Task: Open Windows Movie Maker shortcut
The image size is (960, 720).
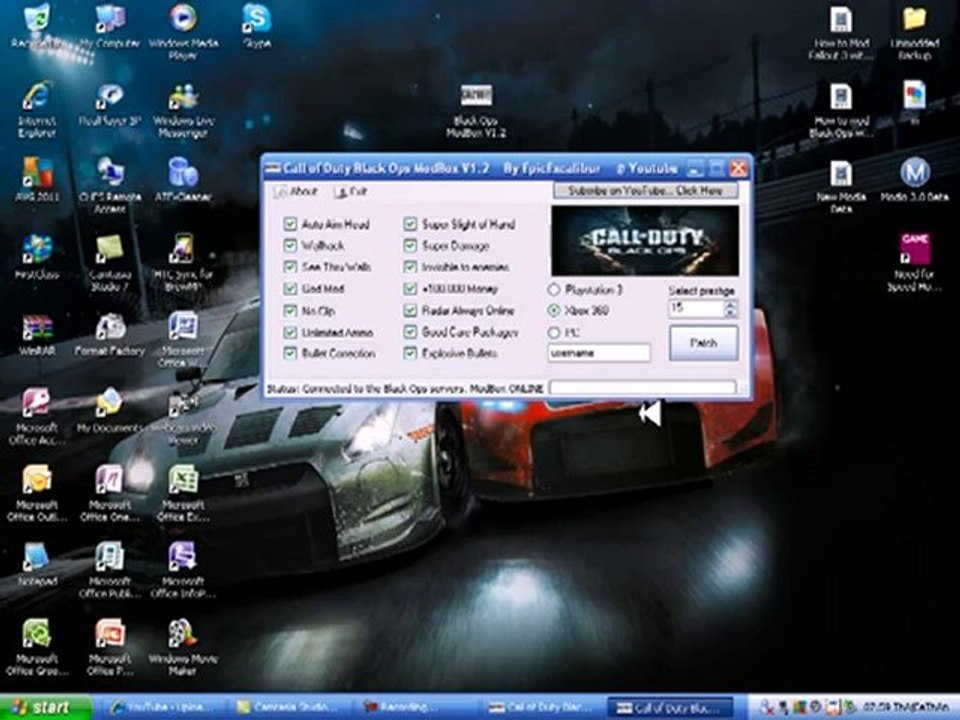Action: [x=183, y=647]
